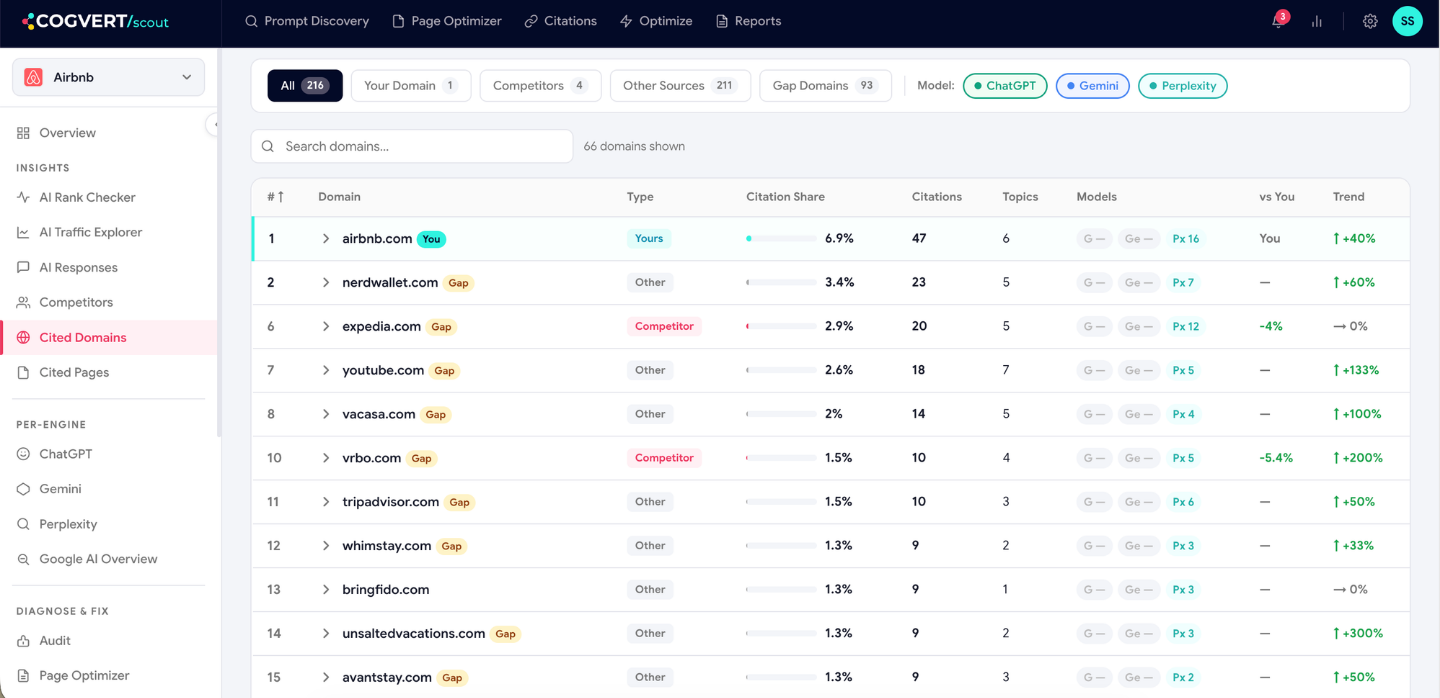Click the Competitor tag on expedia.com row
Screen dimensions: 1440x698
point(664,327)
